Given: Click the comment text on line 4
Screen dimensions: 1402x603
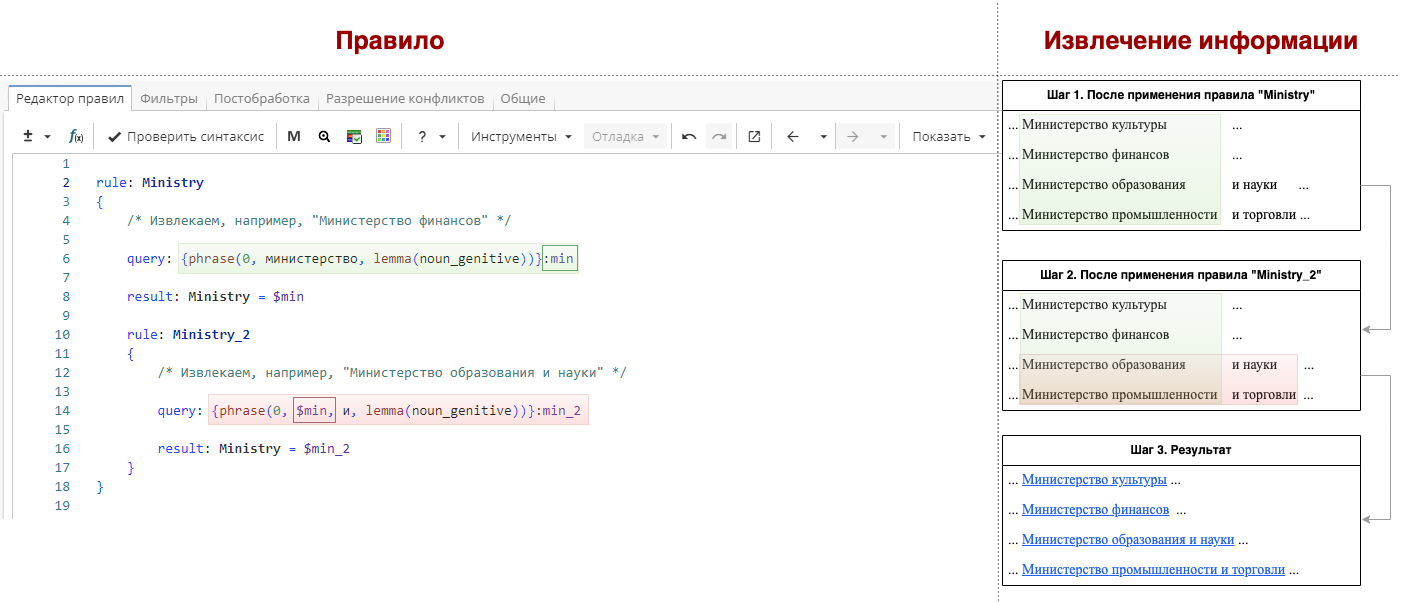Looking at the screenshot, I should click(319, 221).
